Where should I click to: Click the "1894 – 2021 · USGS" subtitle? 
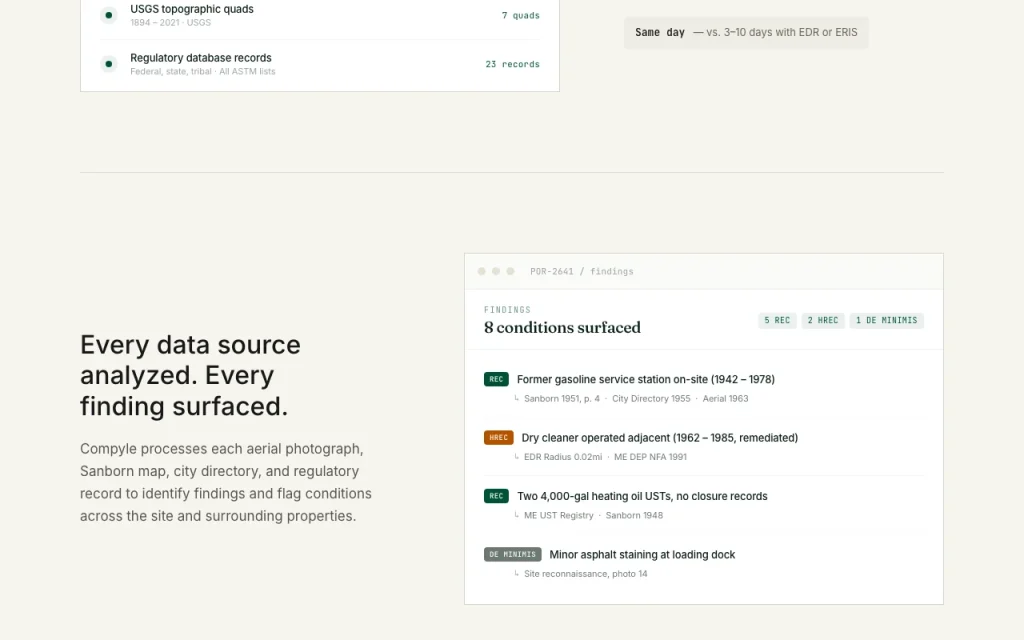tap(170, 23)
